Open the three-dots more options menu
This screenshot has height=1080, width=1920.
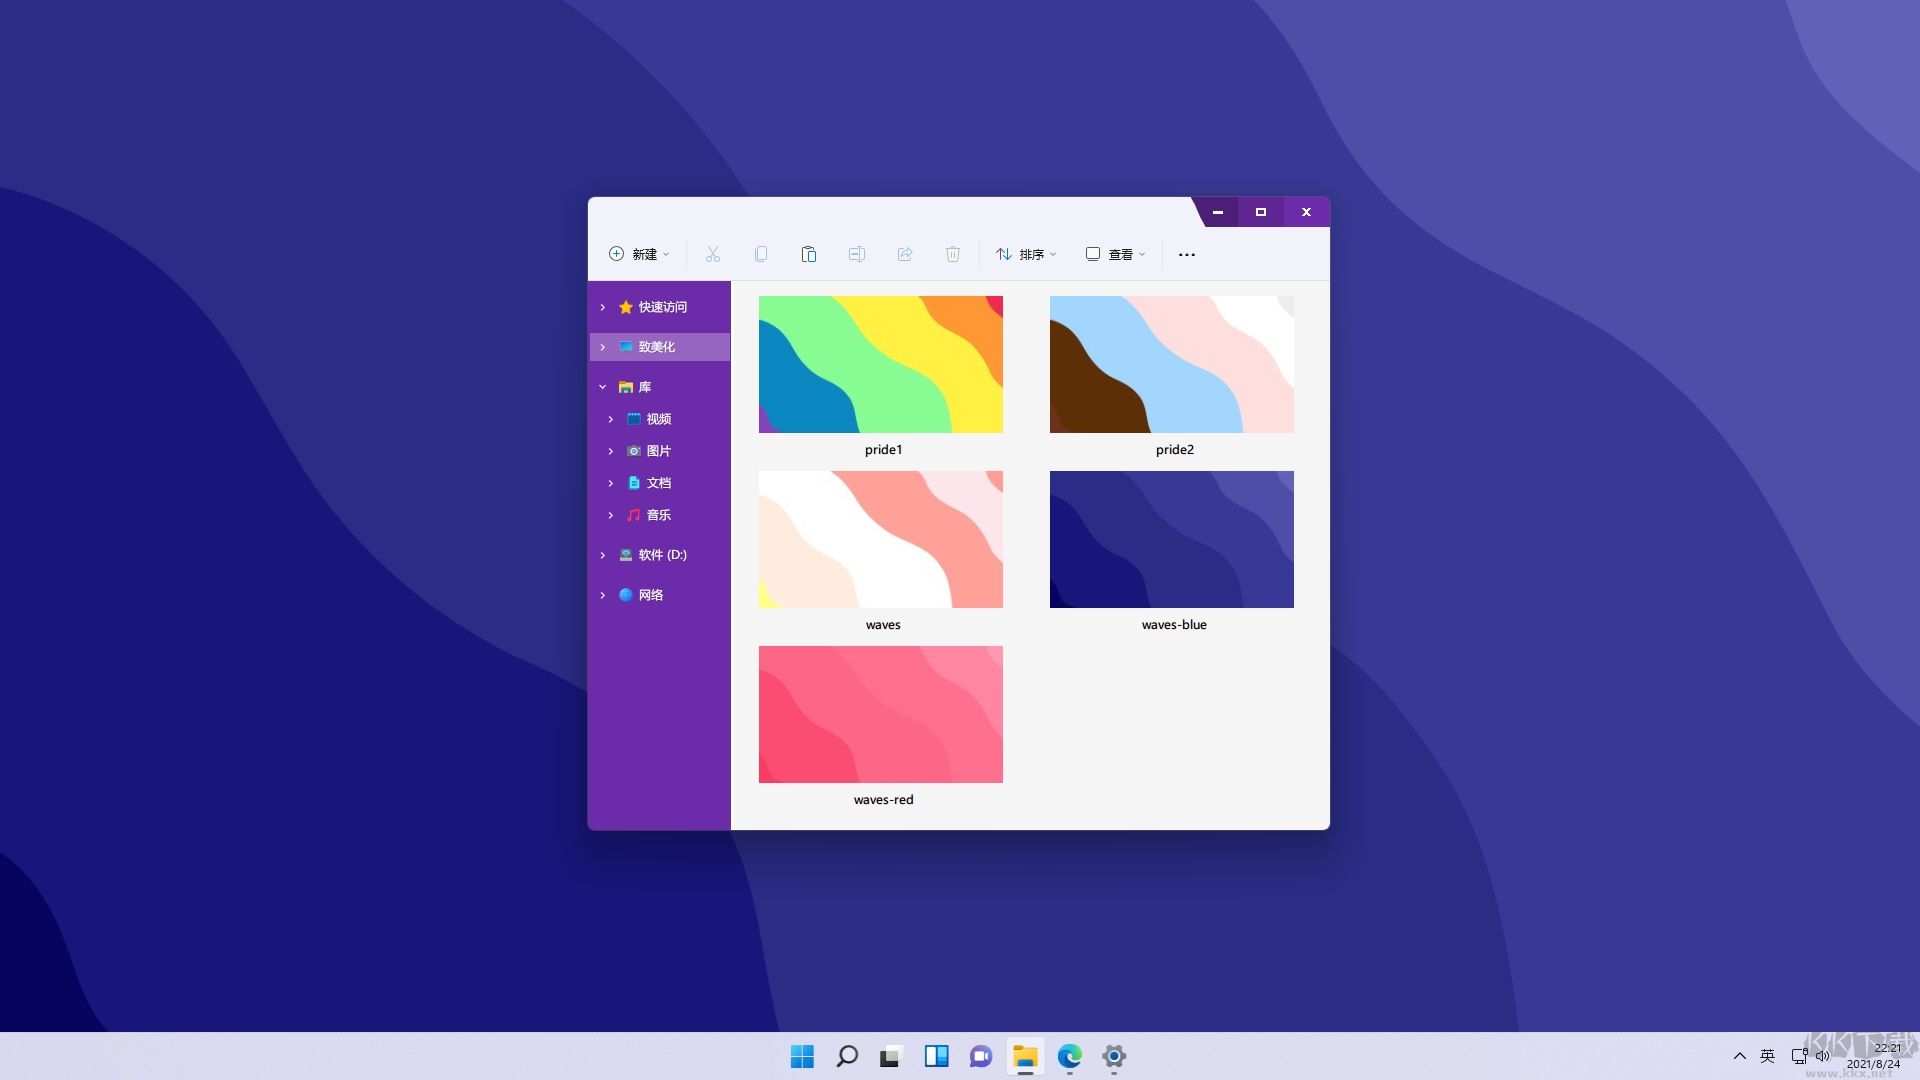(1186, 254)
